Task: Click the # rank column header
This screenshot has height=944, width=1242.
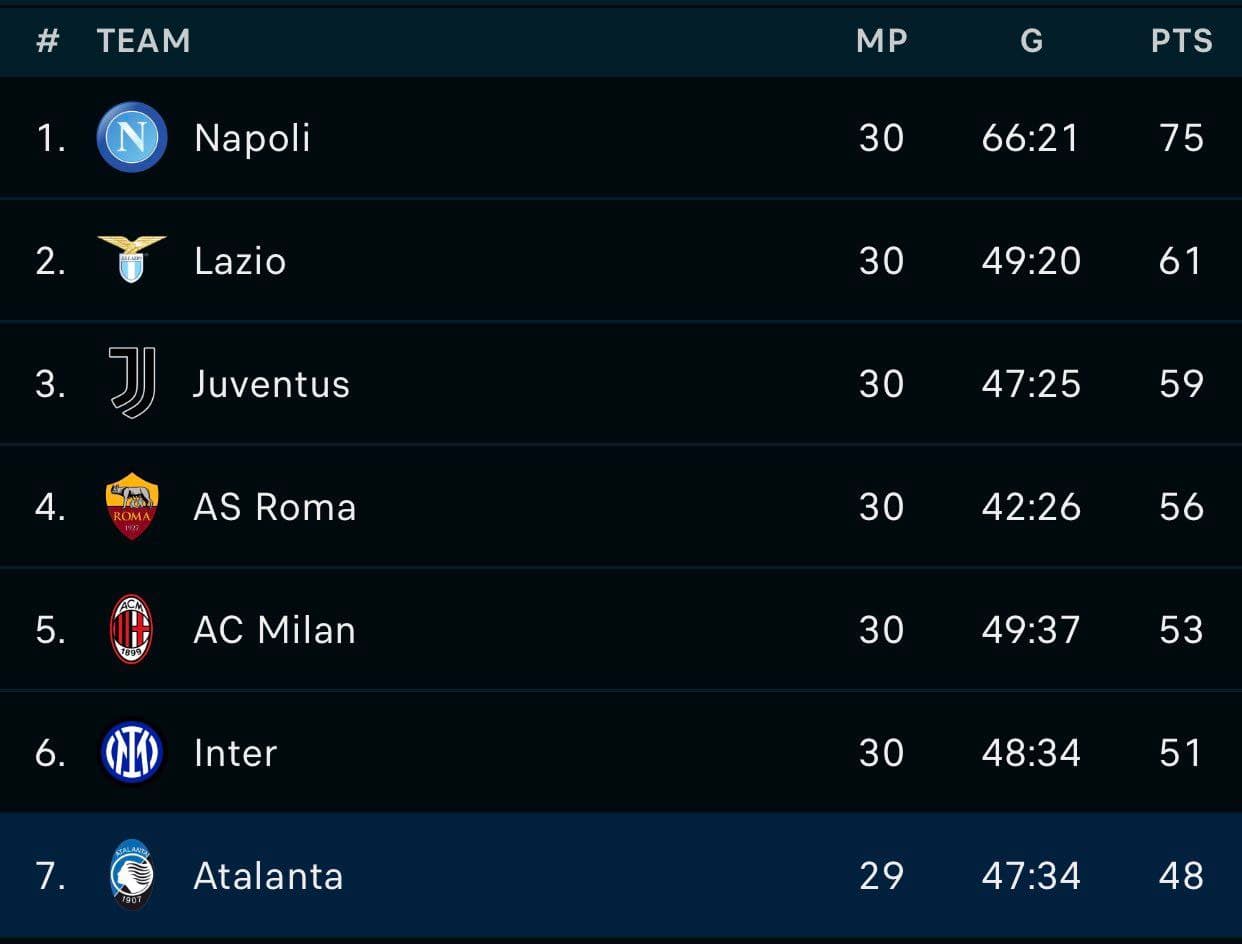Action: point(47,41)
